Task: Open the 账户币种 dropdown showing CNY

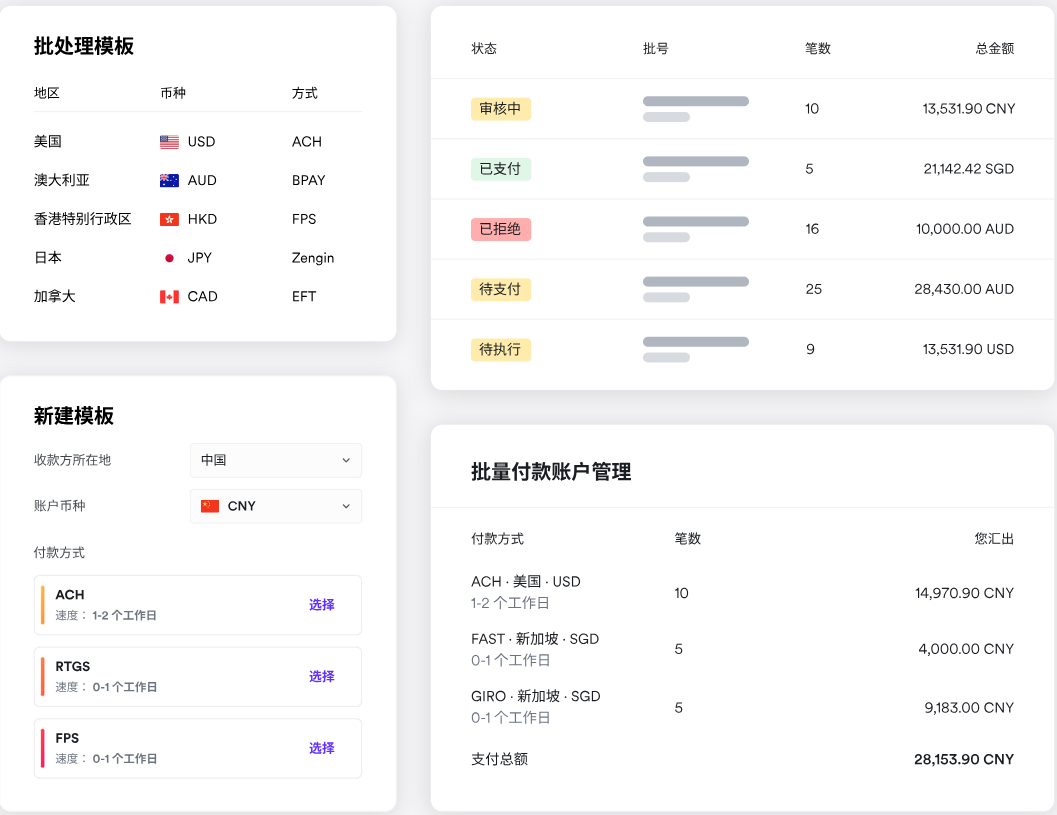Action: point(276,506)
